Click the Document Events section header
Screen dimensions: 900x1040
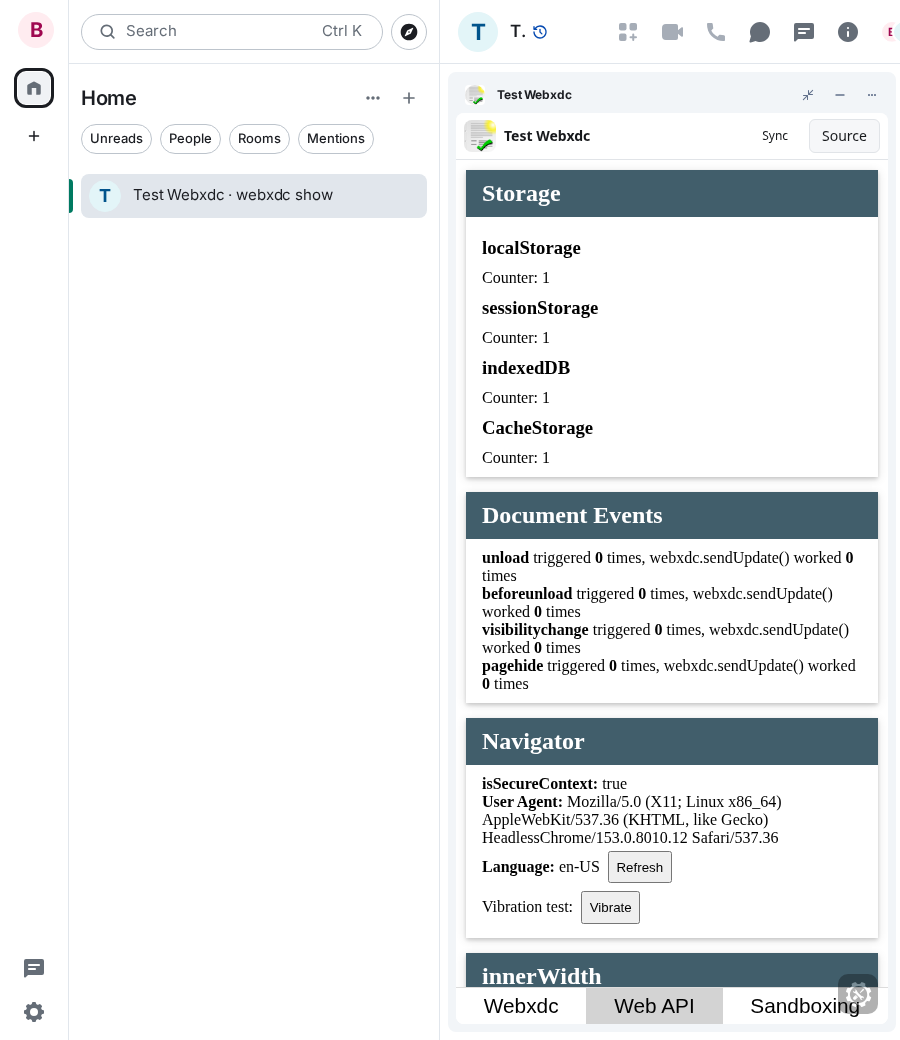[x=672, y=515]
